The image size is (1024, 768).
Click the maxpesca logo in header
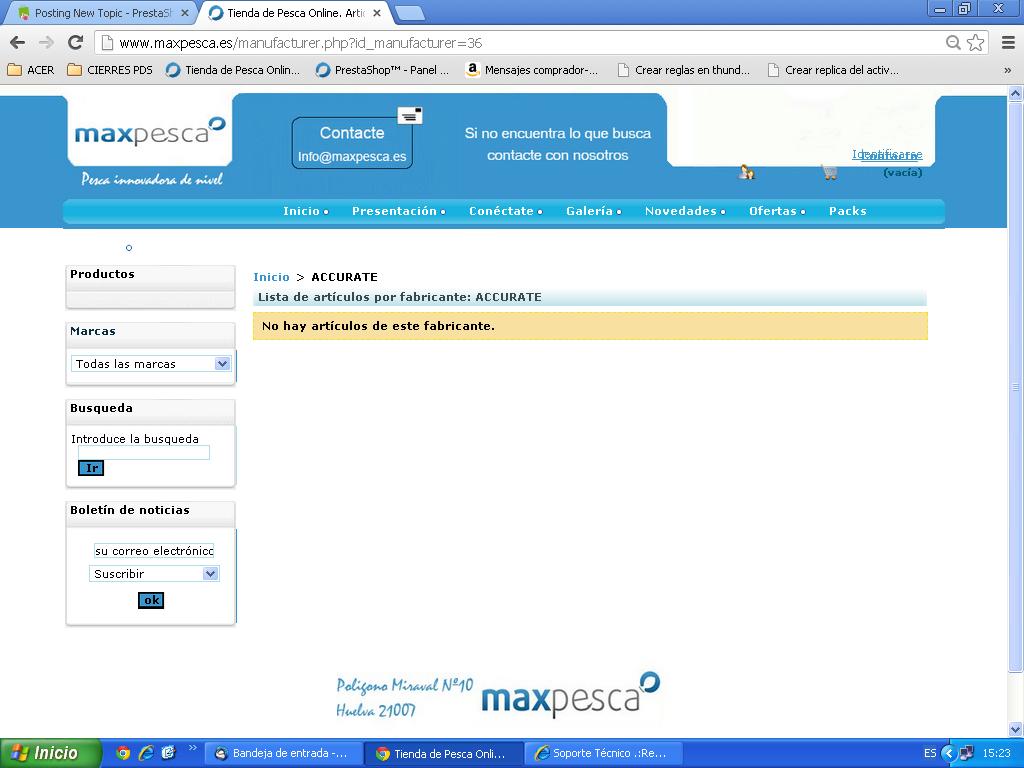tap(150, 131)
